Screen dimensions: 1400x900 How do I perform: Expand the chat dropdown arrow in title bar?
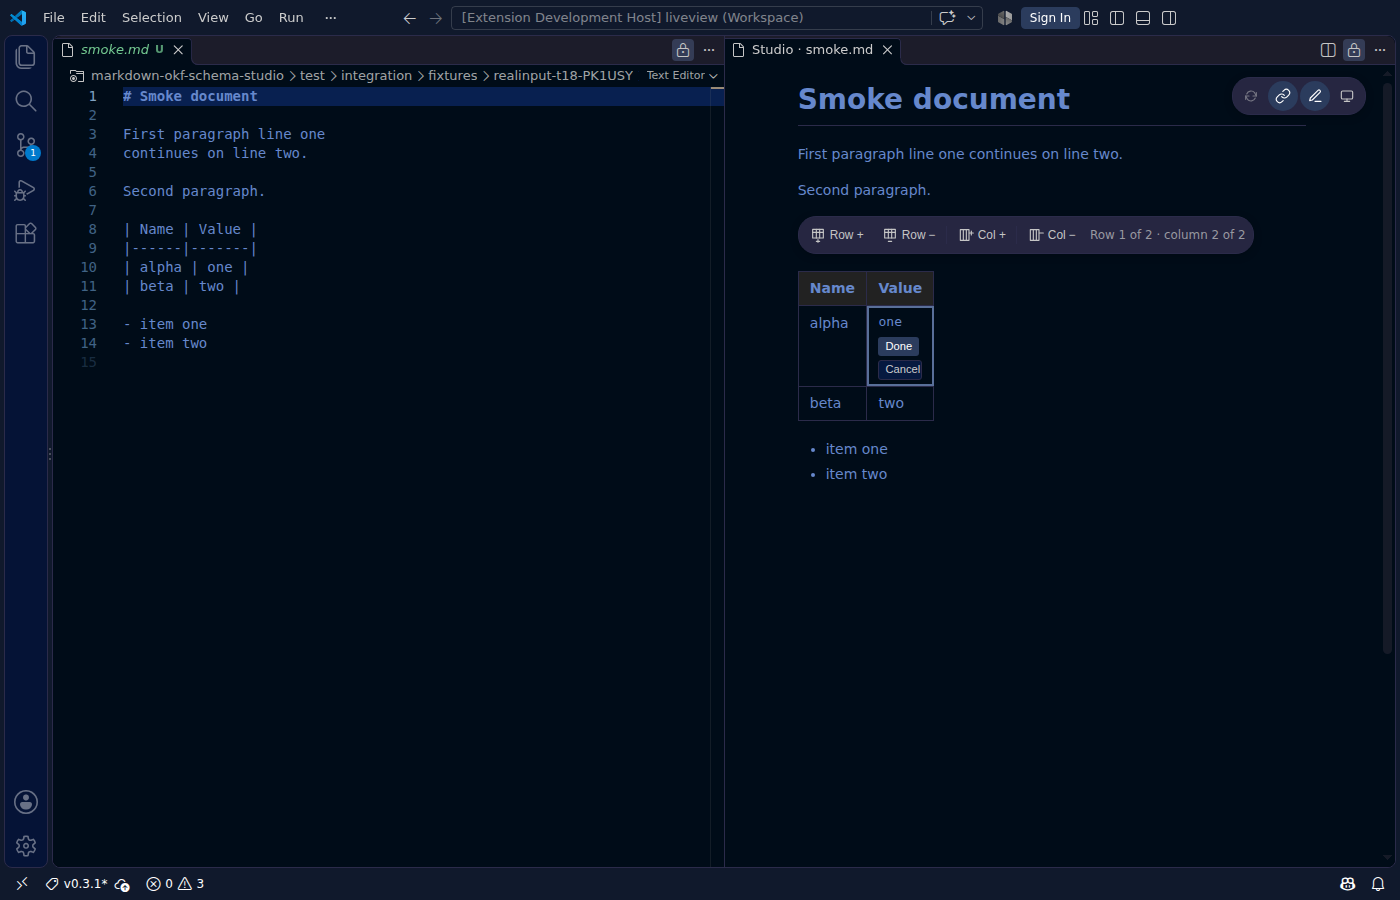click(971, 18)
